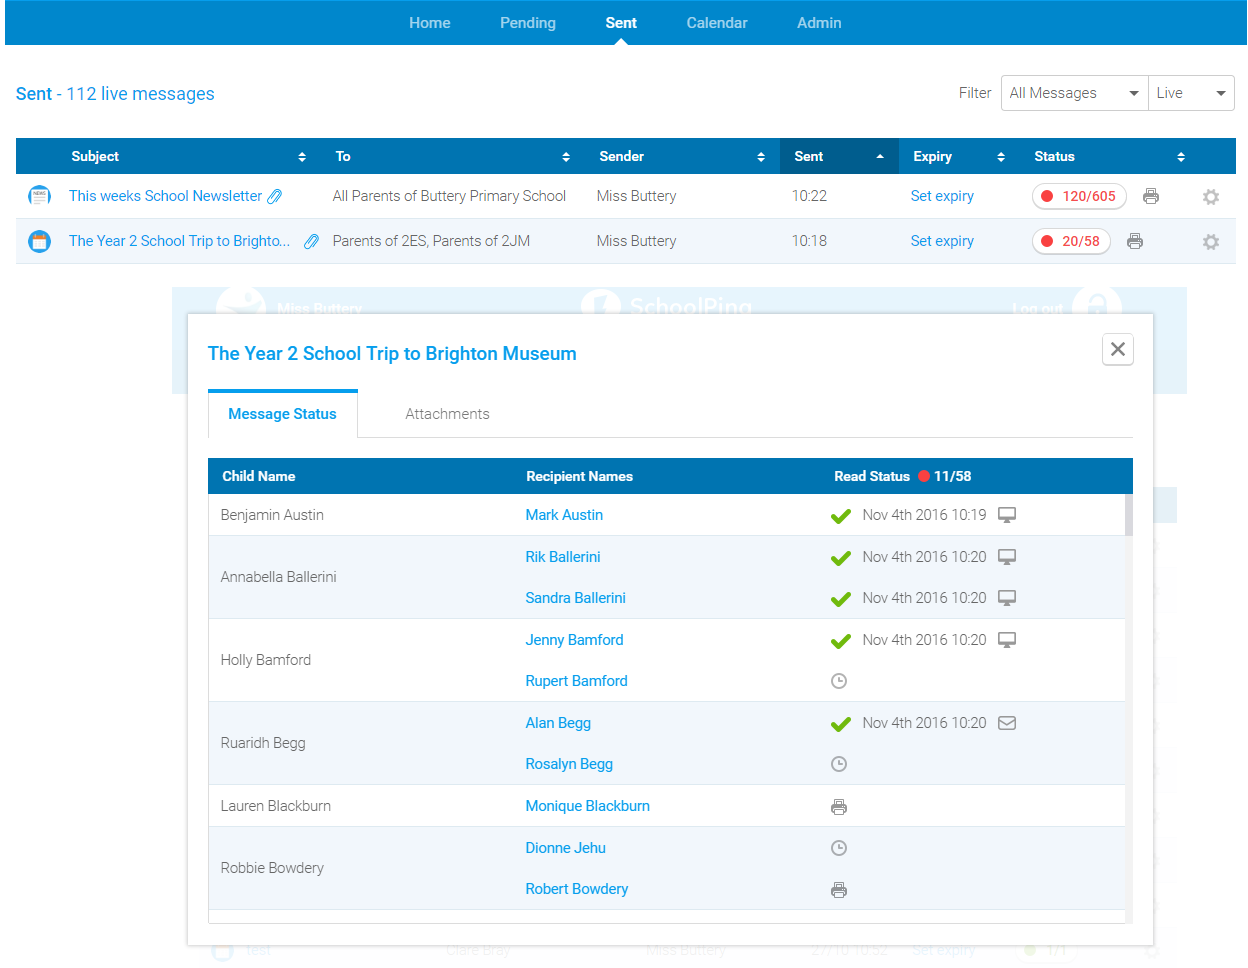
Task: Open the Calendar tab
Action: (x=717, y=23)
